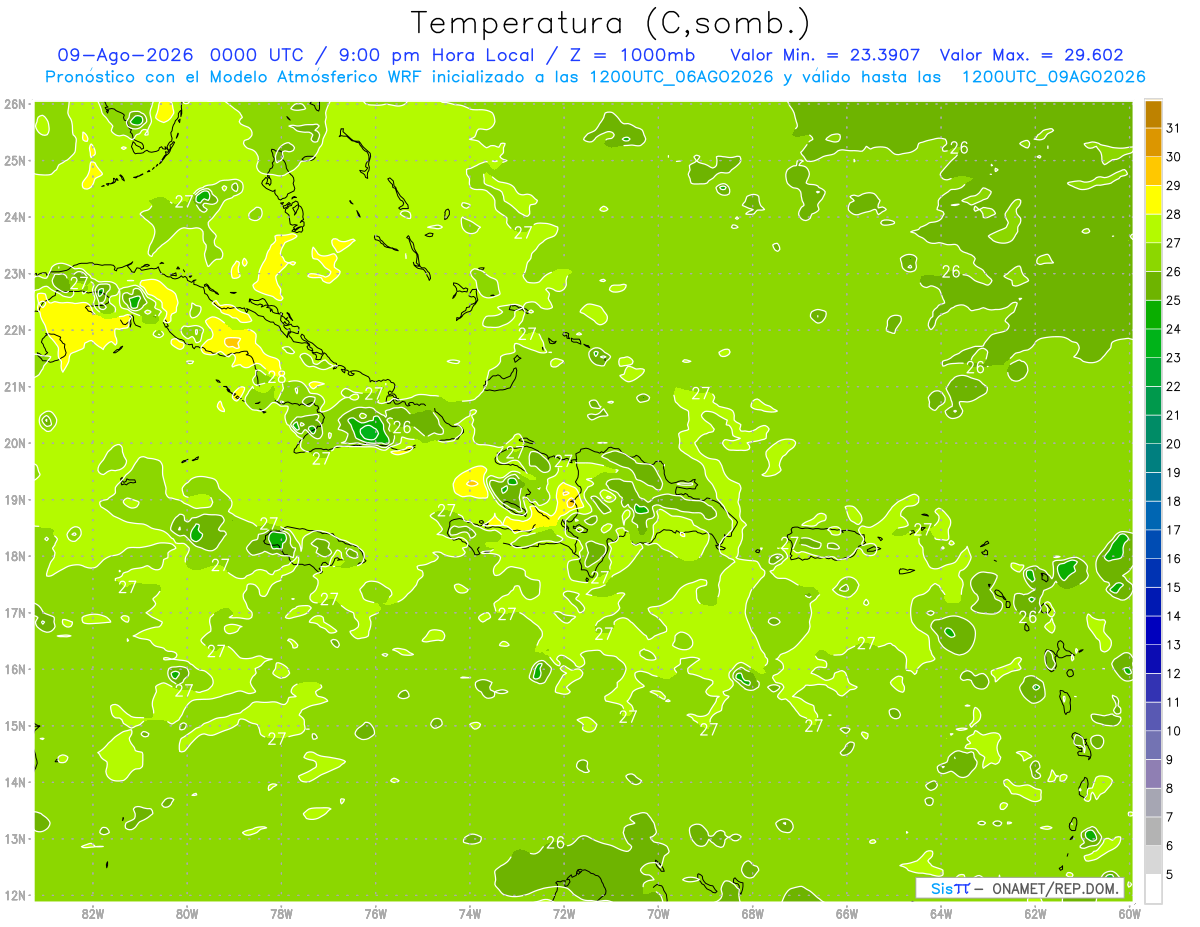Click the 20N latitude axis label

14,443
